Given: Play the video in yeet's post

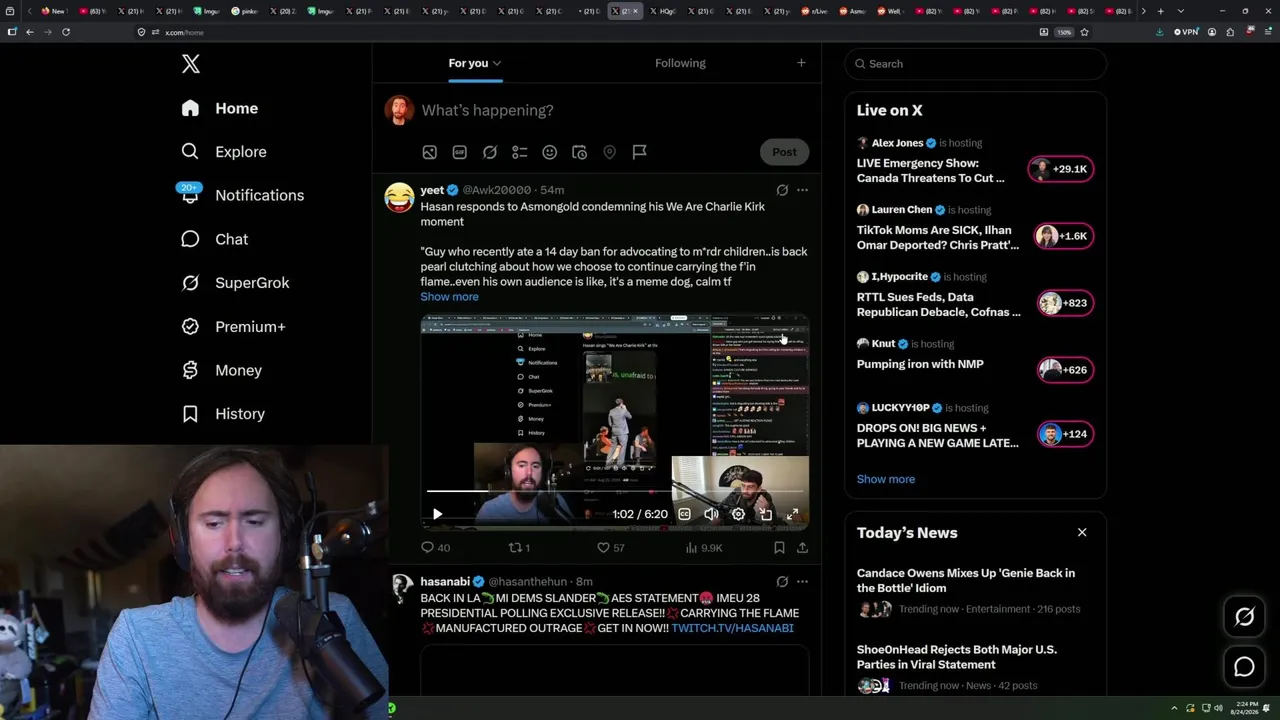Looking at the screenshot, I should click(437, 514).
